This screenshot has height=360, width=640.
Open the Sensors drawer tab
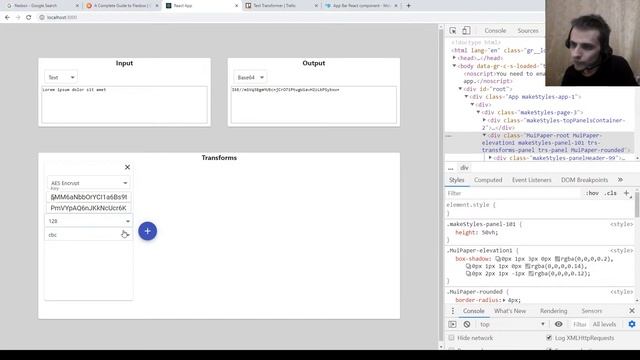pos(591,311)
